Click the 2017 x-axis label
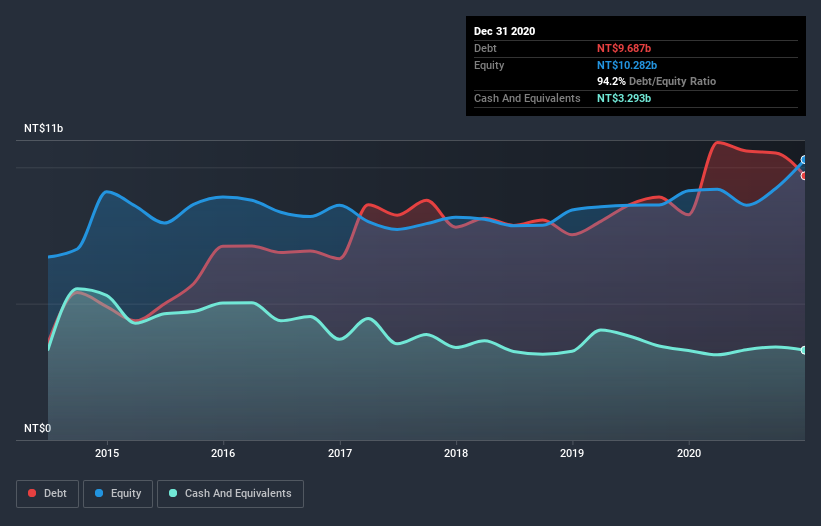 340,453
